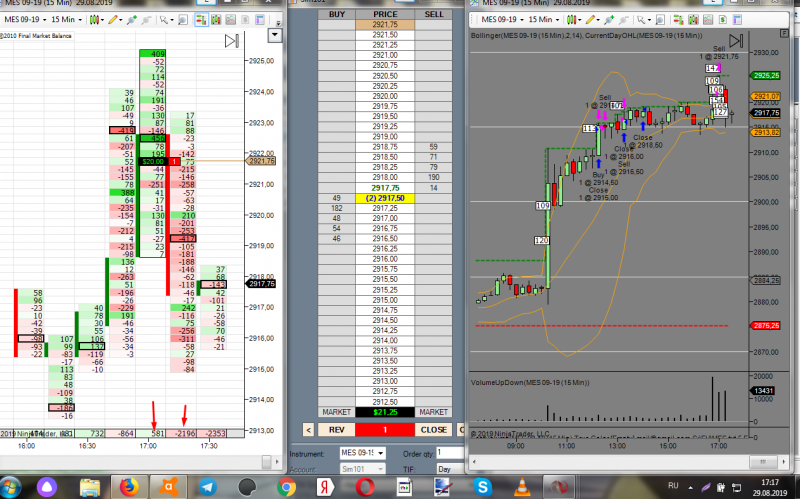
Task: Open Telegram from the taskbar
Action: [x=208, y=487]
